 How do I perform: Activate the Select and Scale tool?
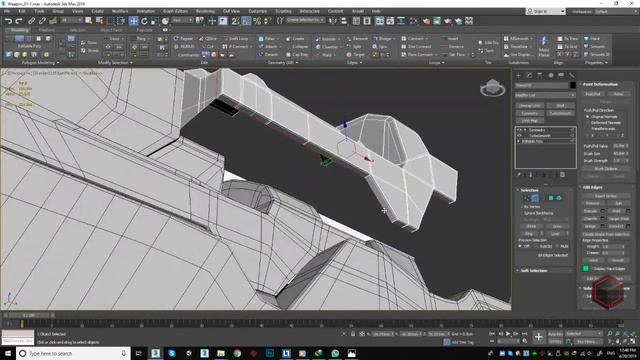pyautogui.click(x=155, y=21)
